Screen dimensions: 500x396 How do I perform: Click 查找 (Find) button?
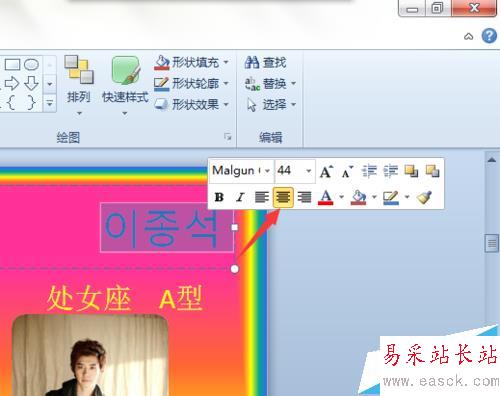point(266,63)
